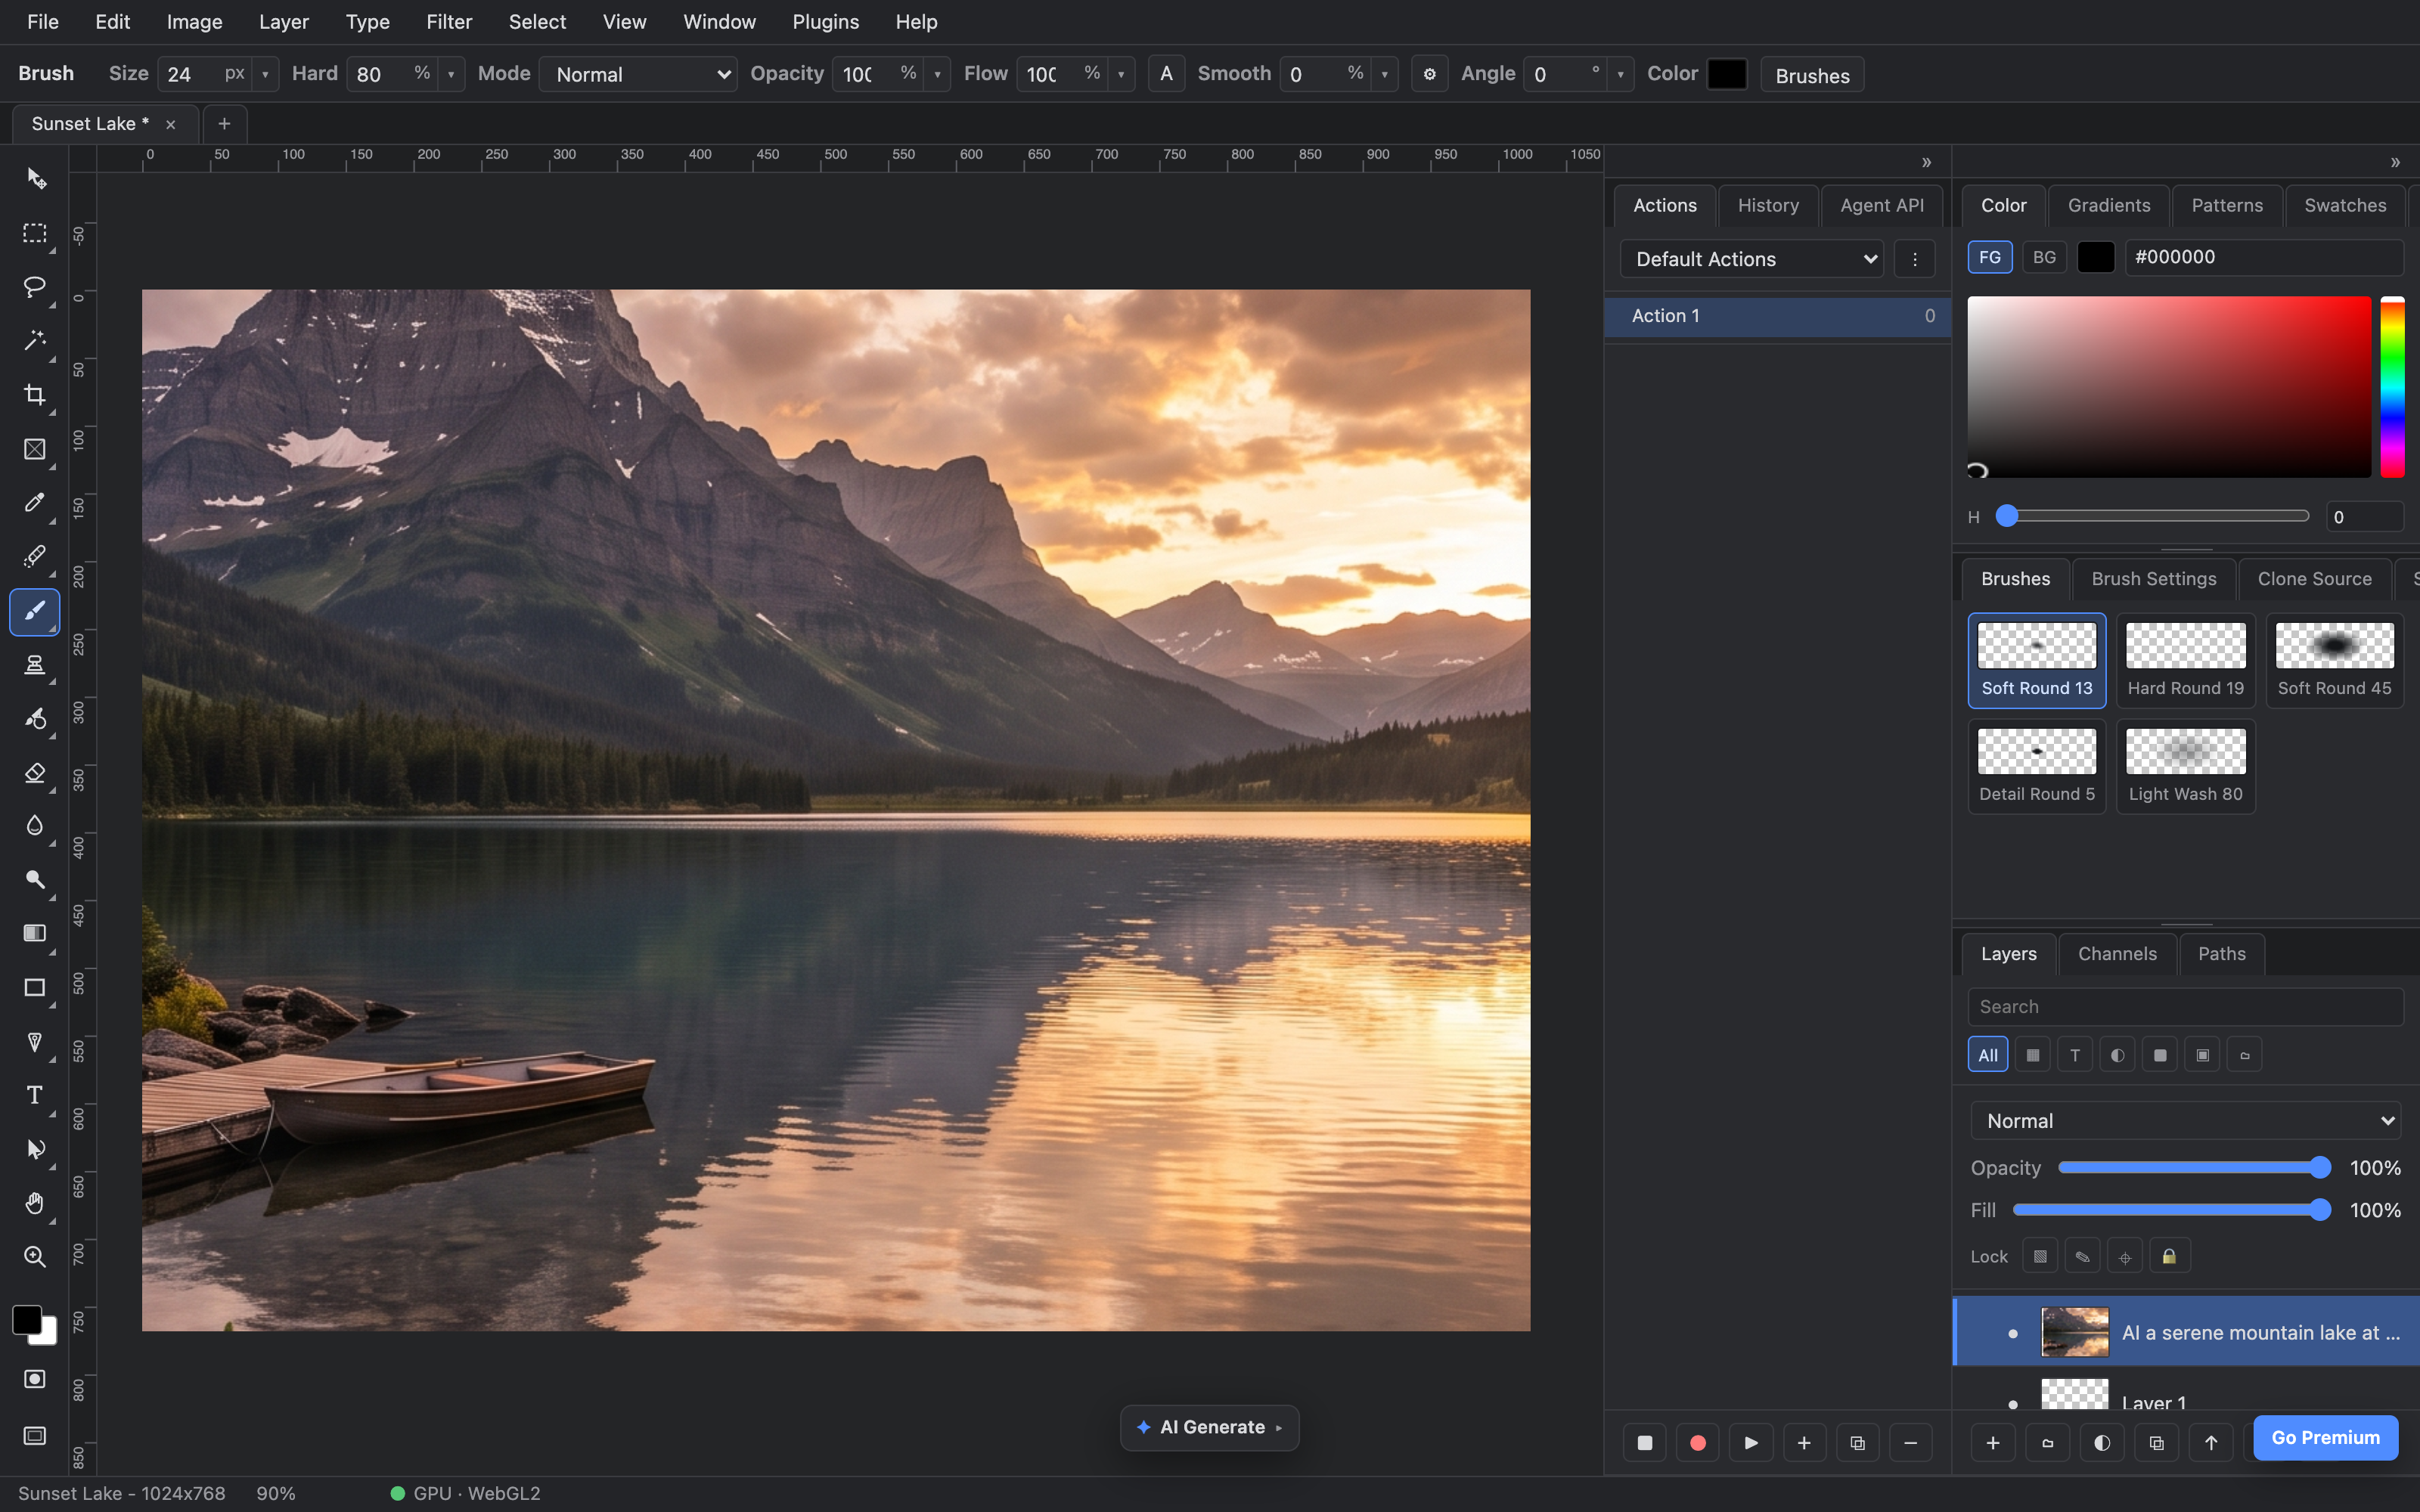2420x1512 pixels.
Task: Add an adjustment layer in Layers footer
Action: point(2102,1443)
